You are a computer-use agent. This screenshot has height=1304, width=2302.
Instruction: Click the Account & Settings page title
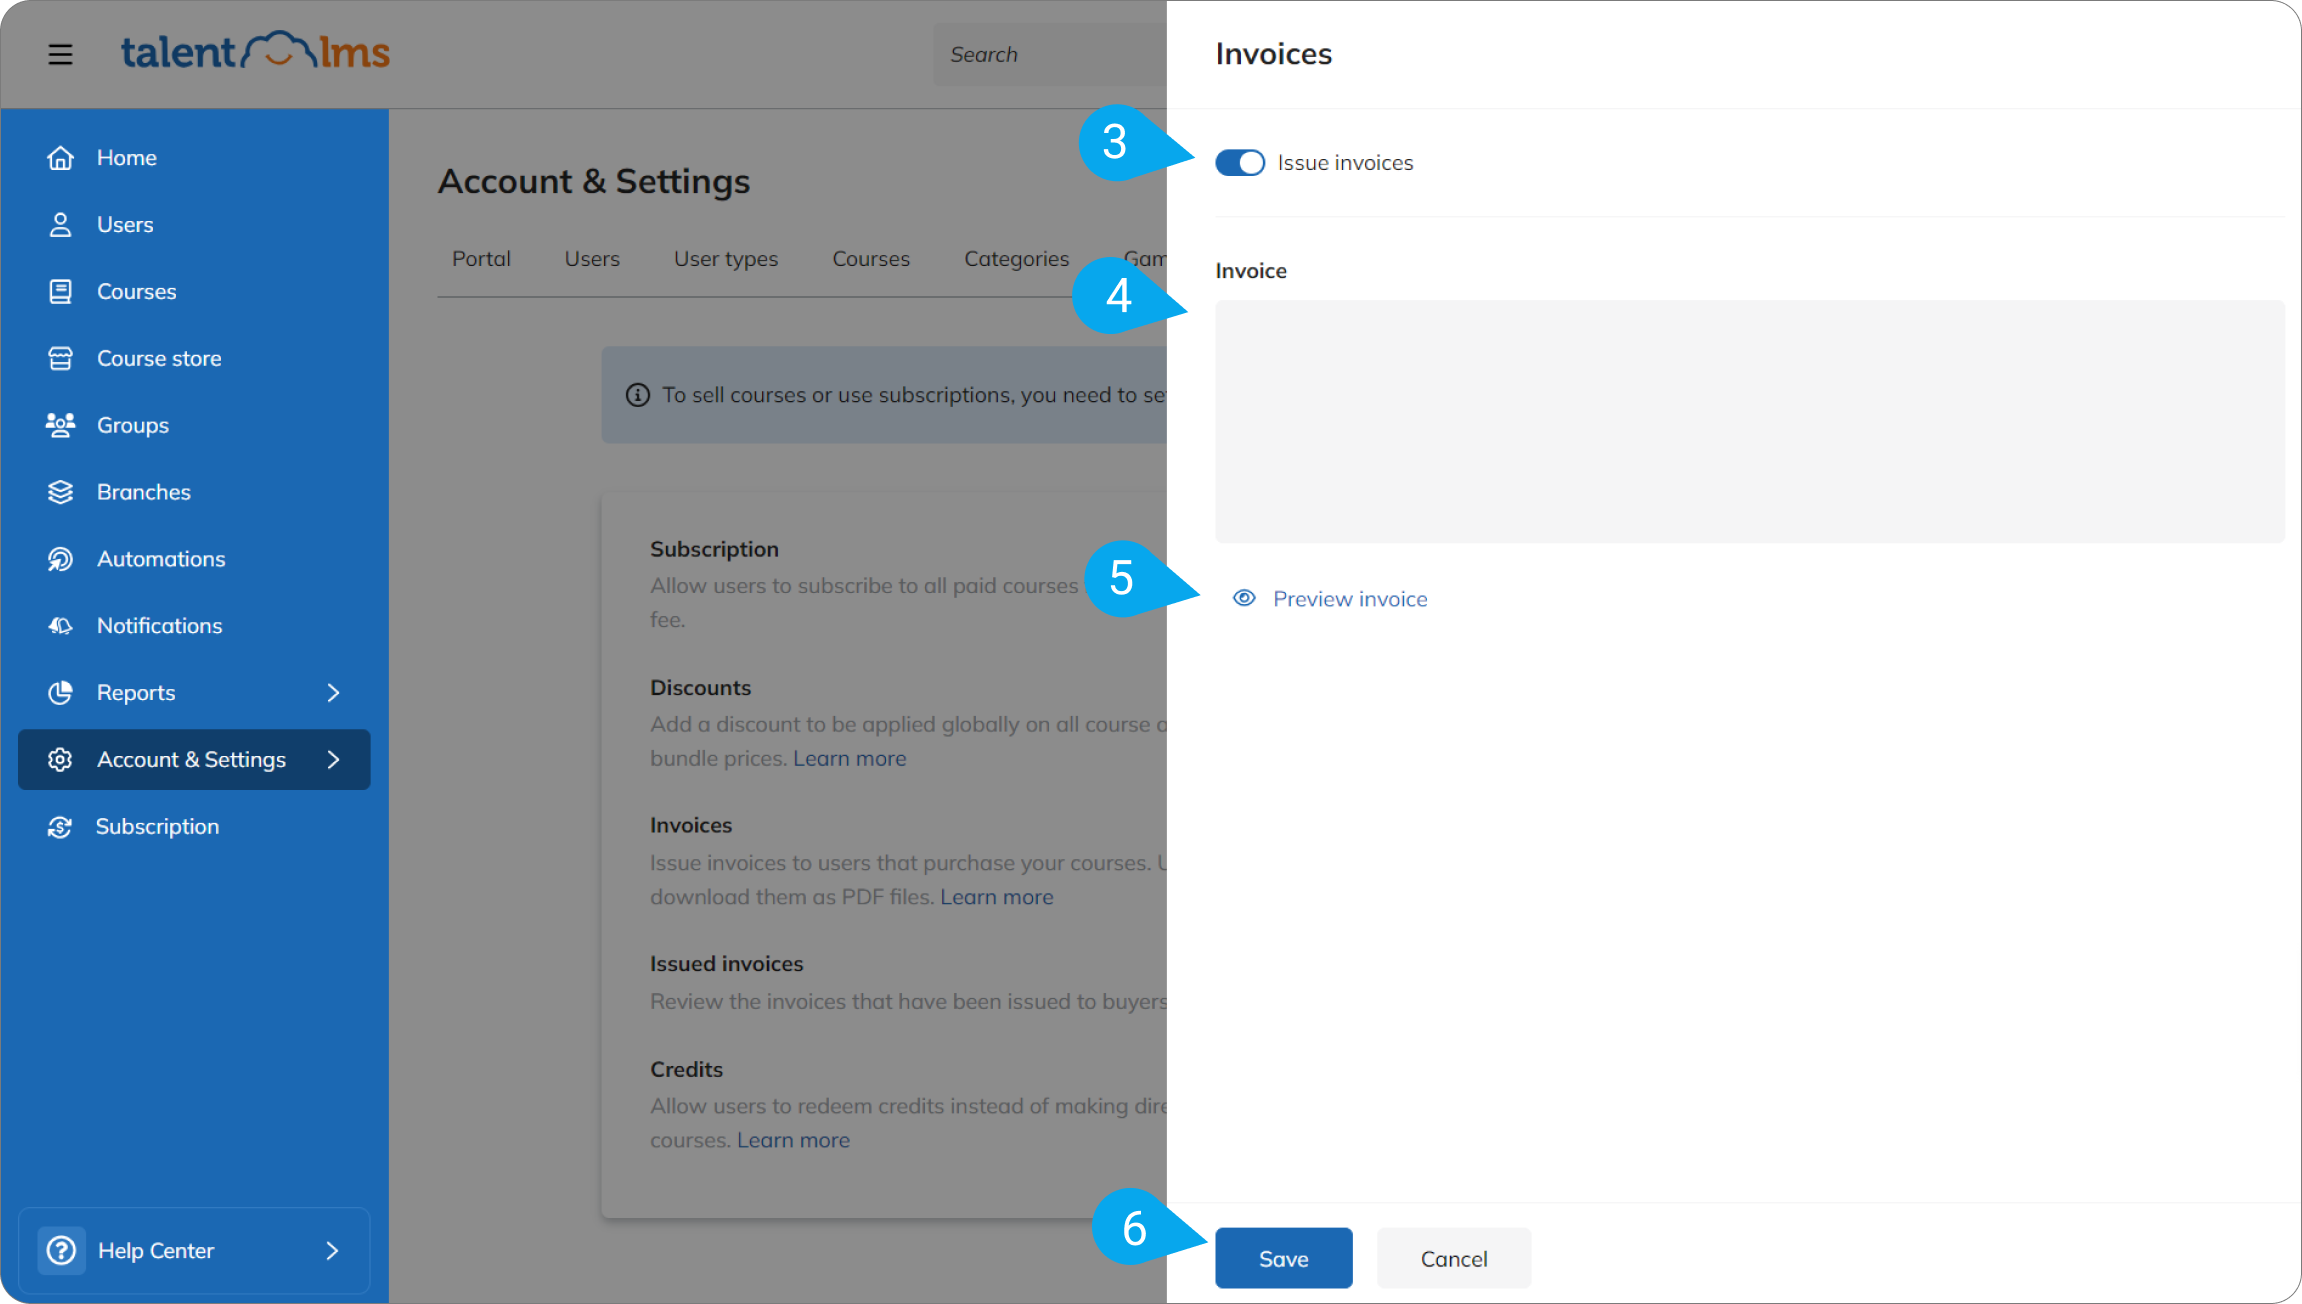point(594,182)
